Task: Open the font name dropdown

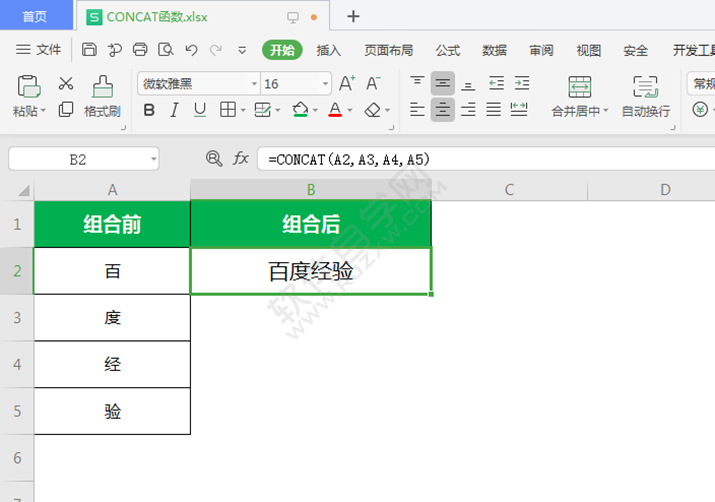Action: (254, 84)
